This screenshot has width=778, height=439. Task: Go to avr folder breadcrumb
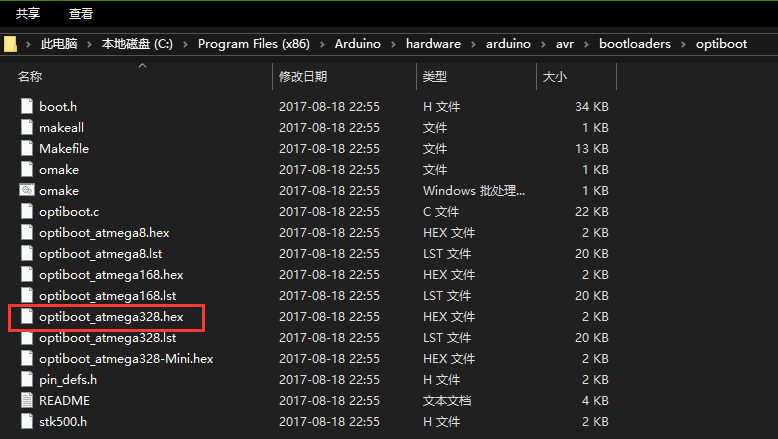pos(565,44)
